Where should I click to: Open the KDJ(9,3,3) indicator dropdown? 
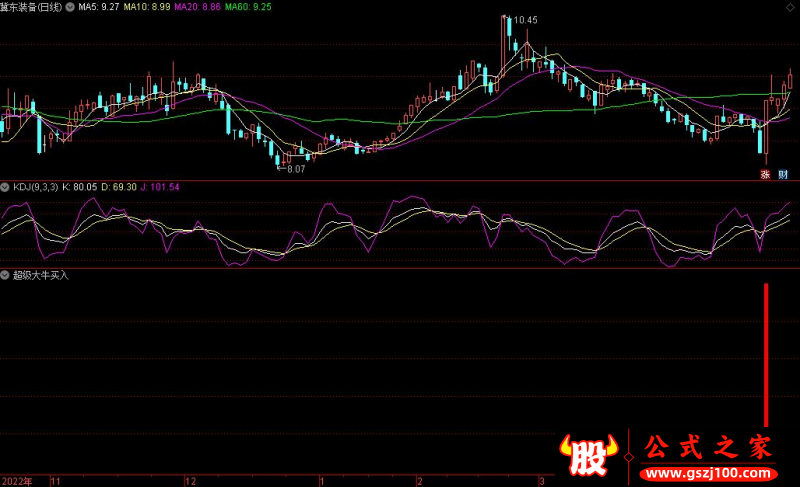[x=5, y=187]
